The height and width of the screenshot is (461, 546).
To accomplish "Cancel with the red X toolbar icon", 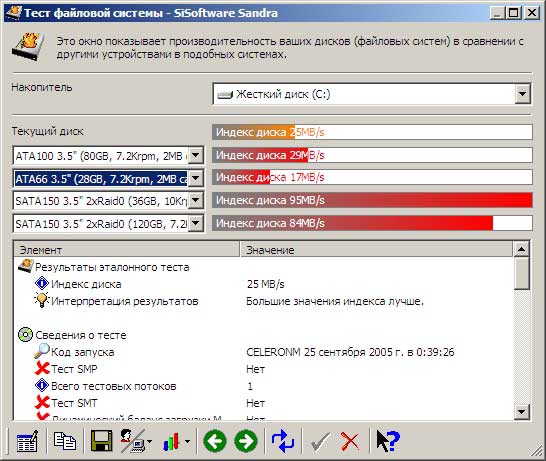I will click(349, 442).
